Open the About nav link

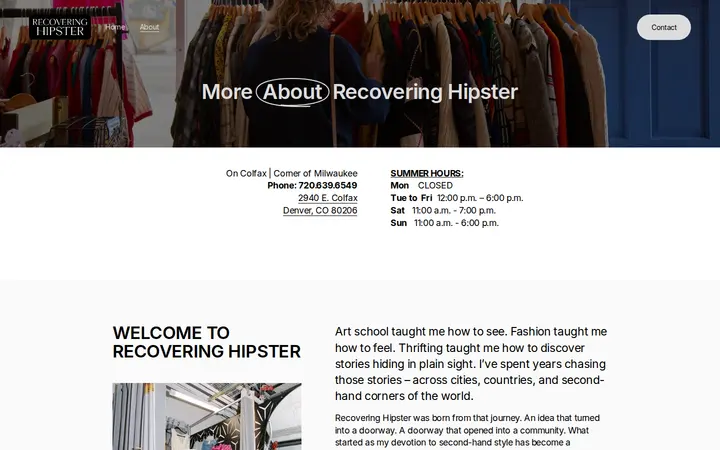coord(149,27)
